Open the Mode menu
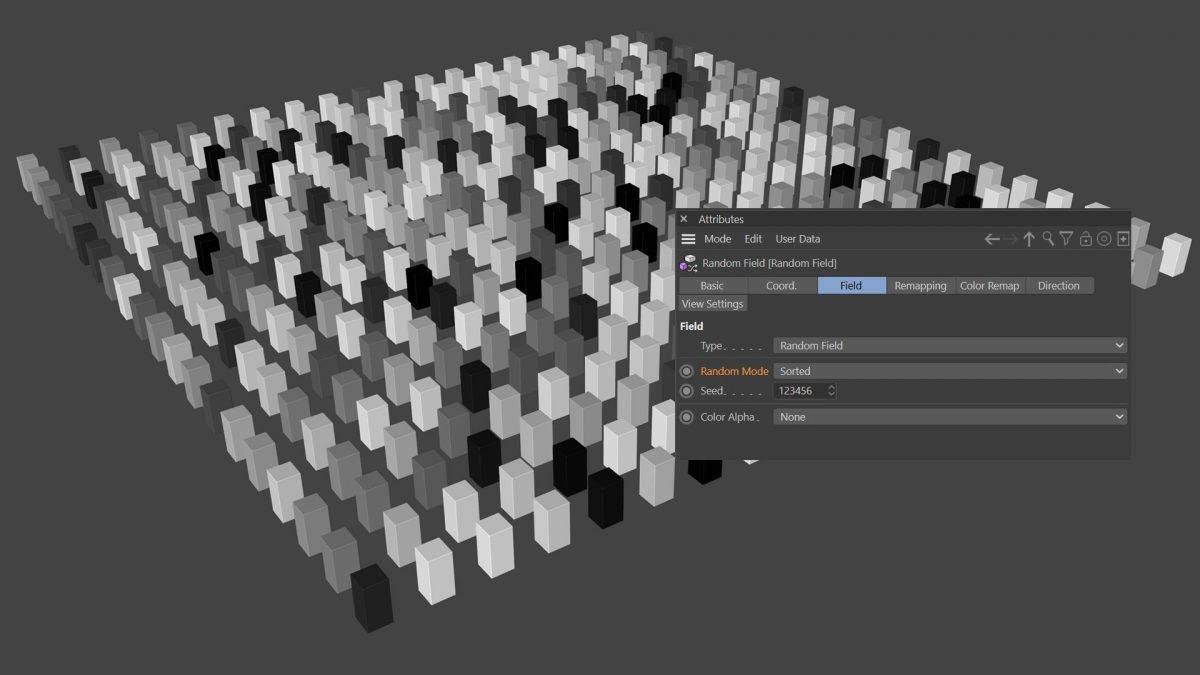The height and width of the screenshot is (675, 1200). (x=717, y=239)
